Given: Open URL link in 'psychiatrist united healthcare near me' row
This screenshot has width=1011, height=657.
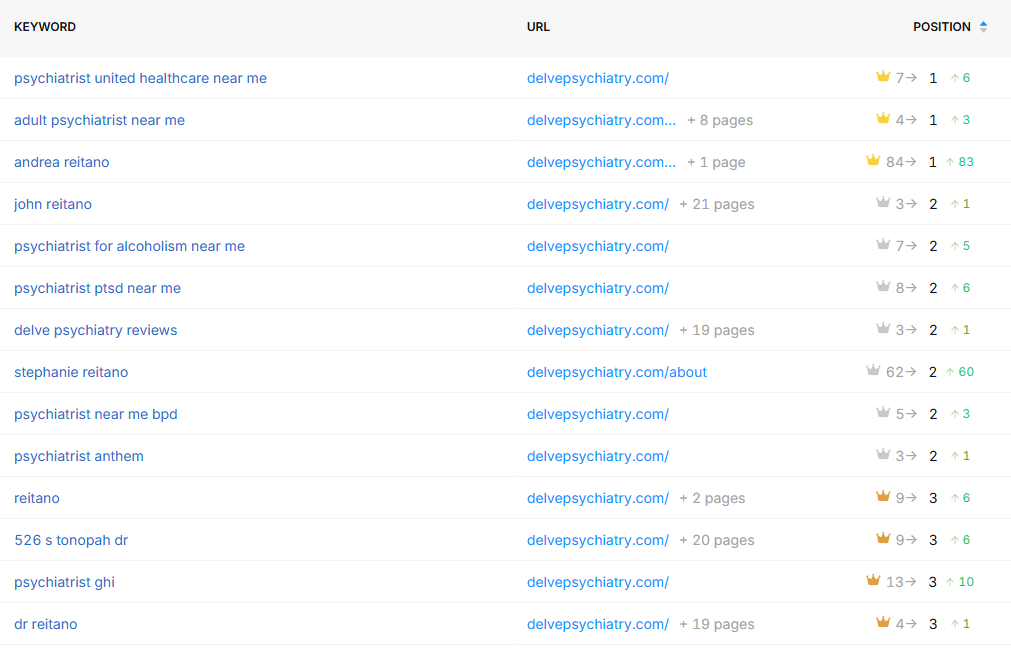Looking at the screenshot, I should pyautogui.click(x=598, y=78).
